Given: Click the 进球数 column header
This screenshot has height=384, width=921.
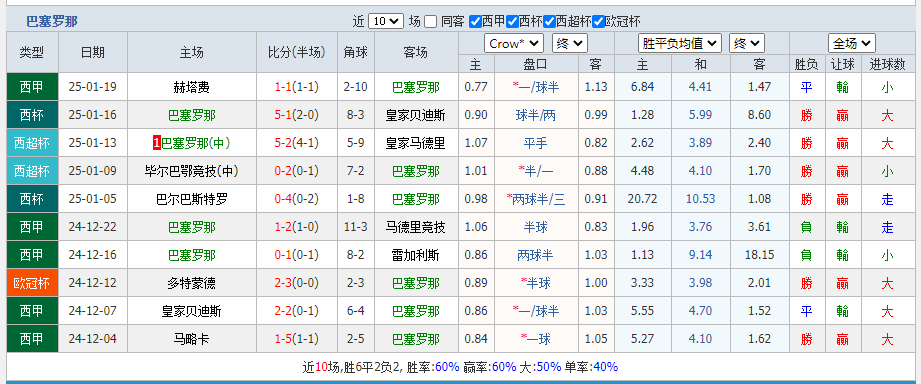Looking at the screenshot, I should (887, 64).
